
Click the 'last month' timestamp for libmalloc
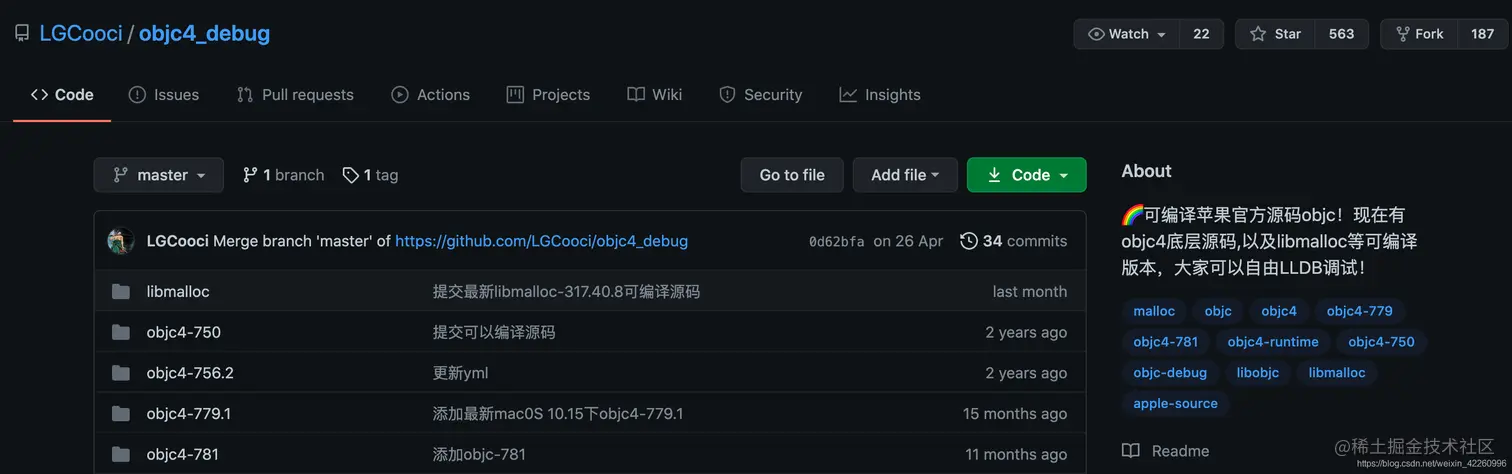(1030, 292)
